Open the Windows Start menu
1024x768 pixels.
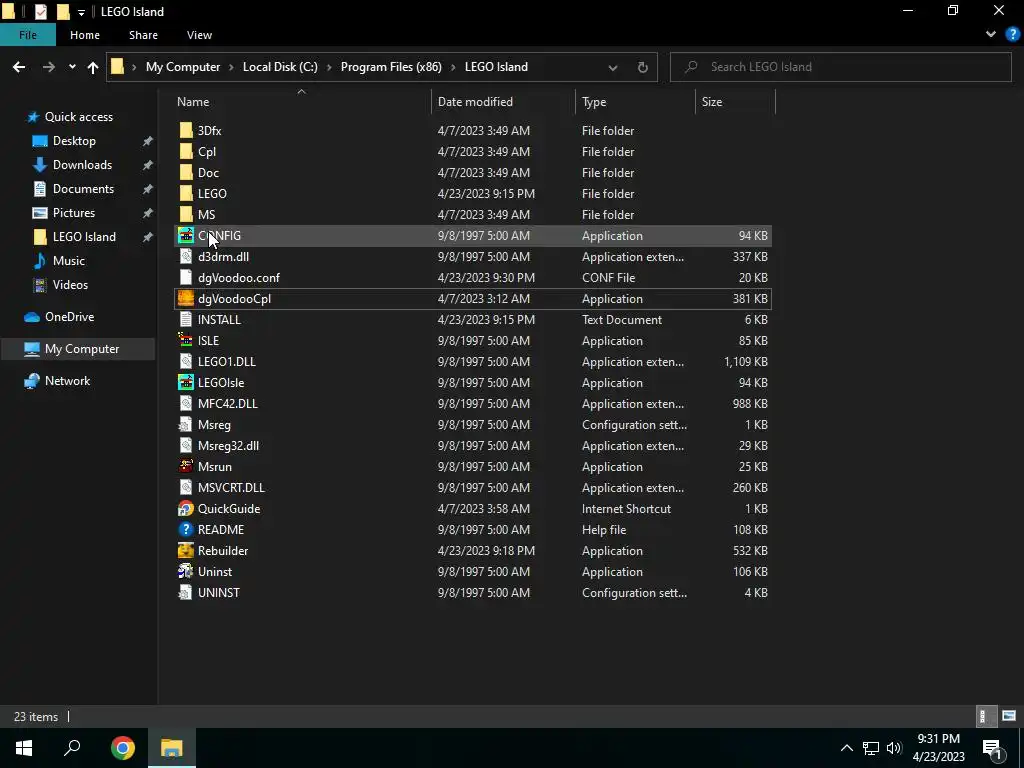click(x=24, y=748)
